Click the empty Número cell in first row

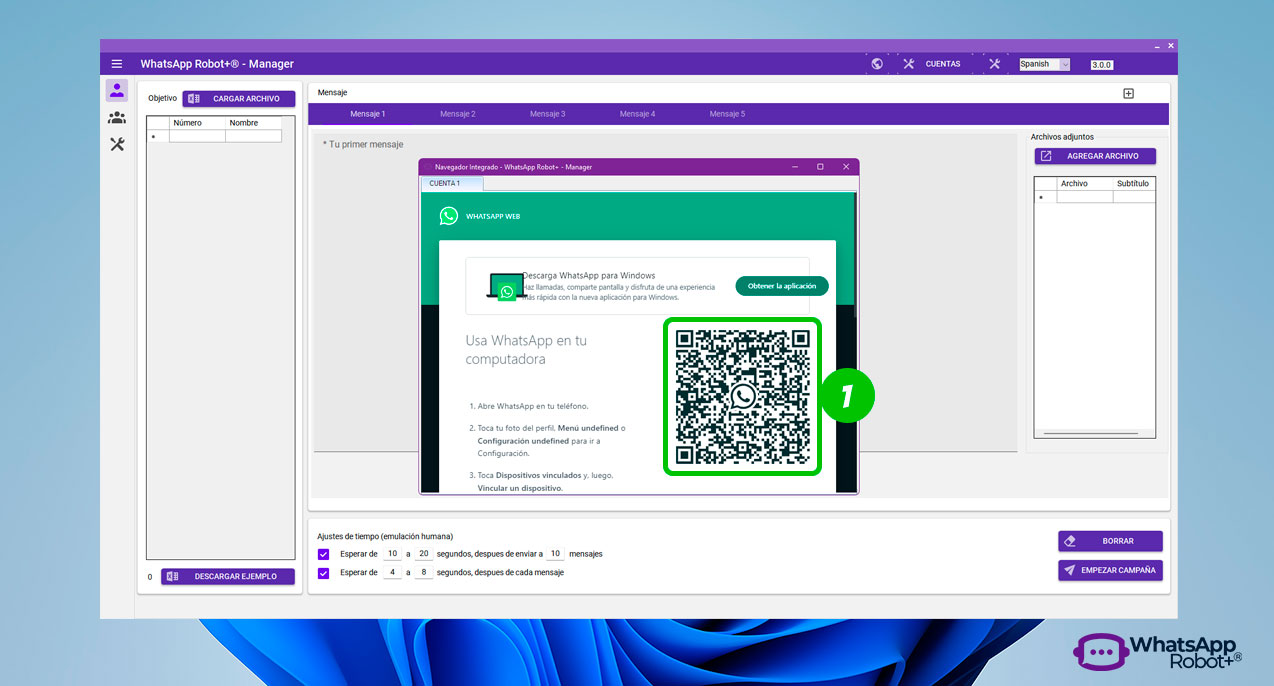[x=197, y=136]
